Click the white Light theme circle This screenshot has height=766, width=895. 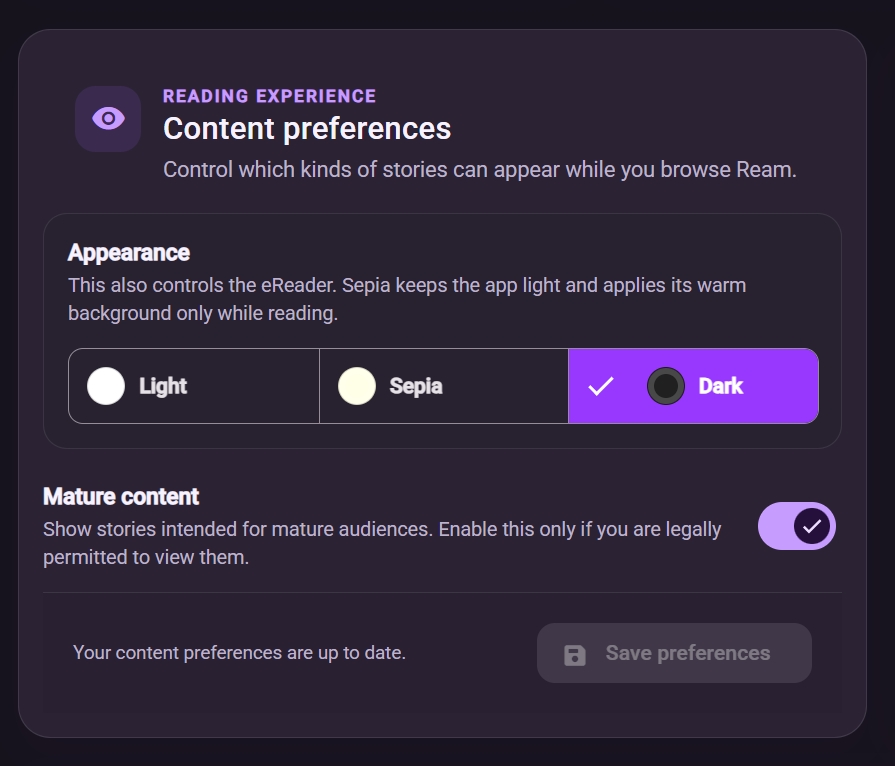click(106, 386)
